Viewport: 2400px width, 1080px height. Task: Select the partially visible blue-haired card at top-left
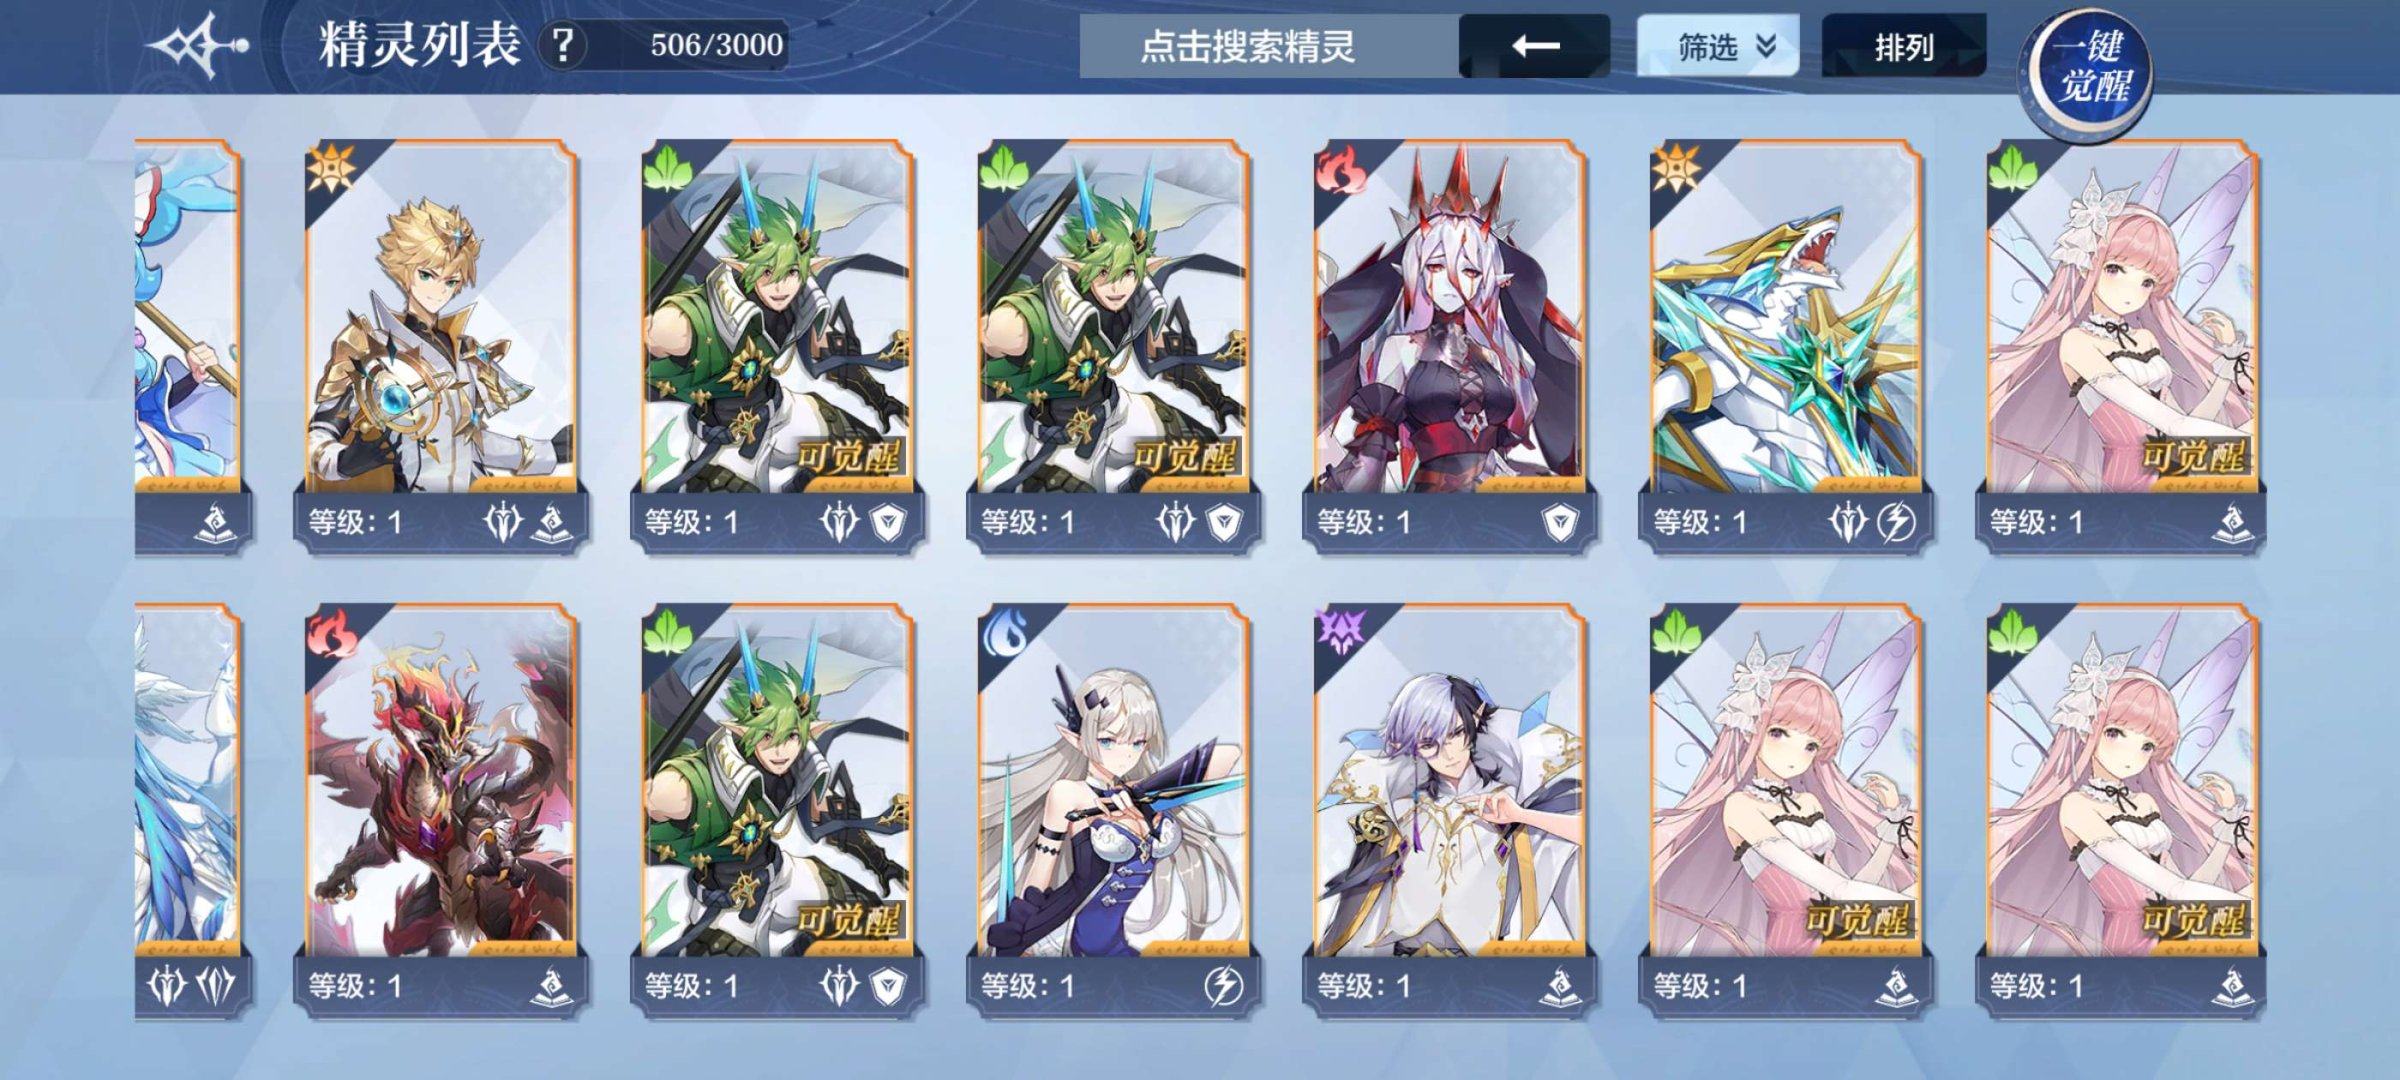click(x=190, y=345)
